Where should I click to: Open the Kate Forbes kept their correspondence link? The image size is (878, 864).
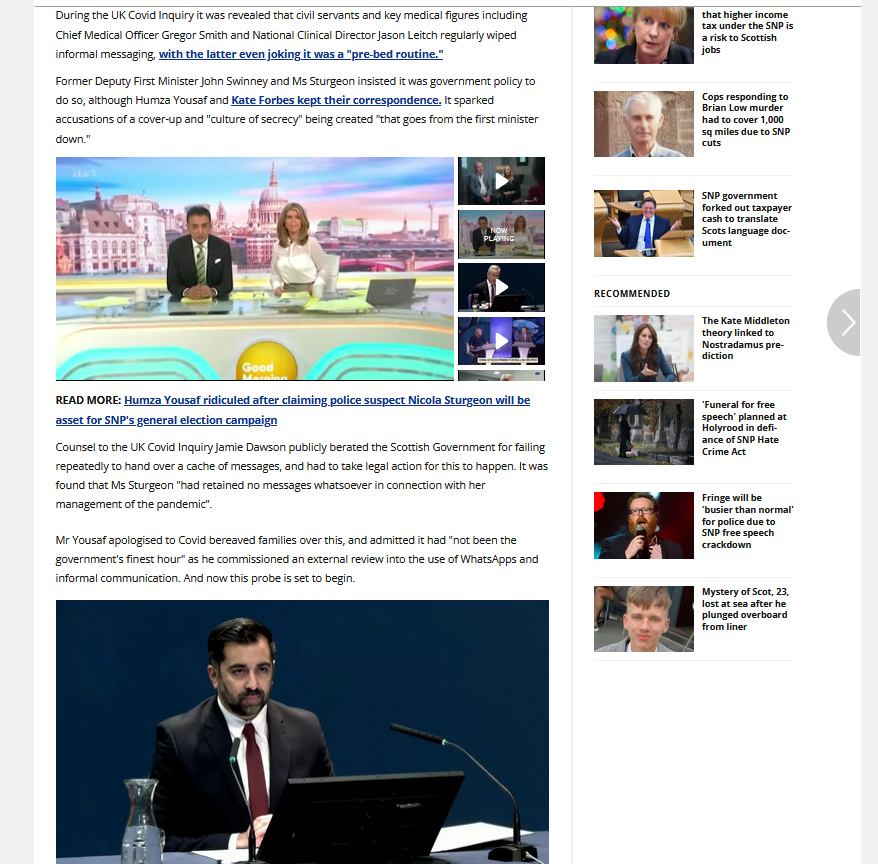336,100
